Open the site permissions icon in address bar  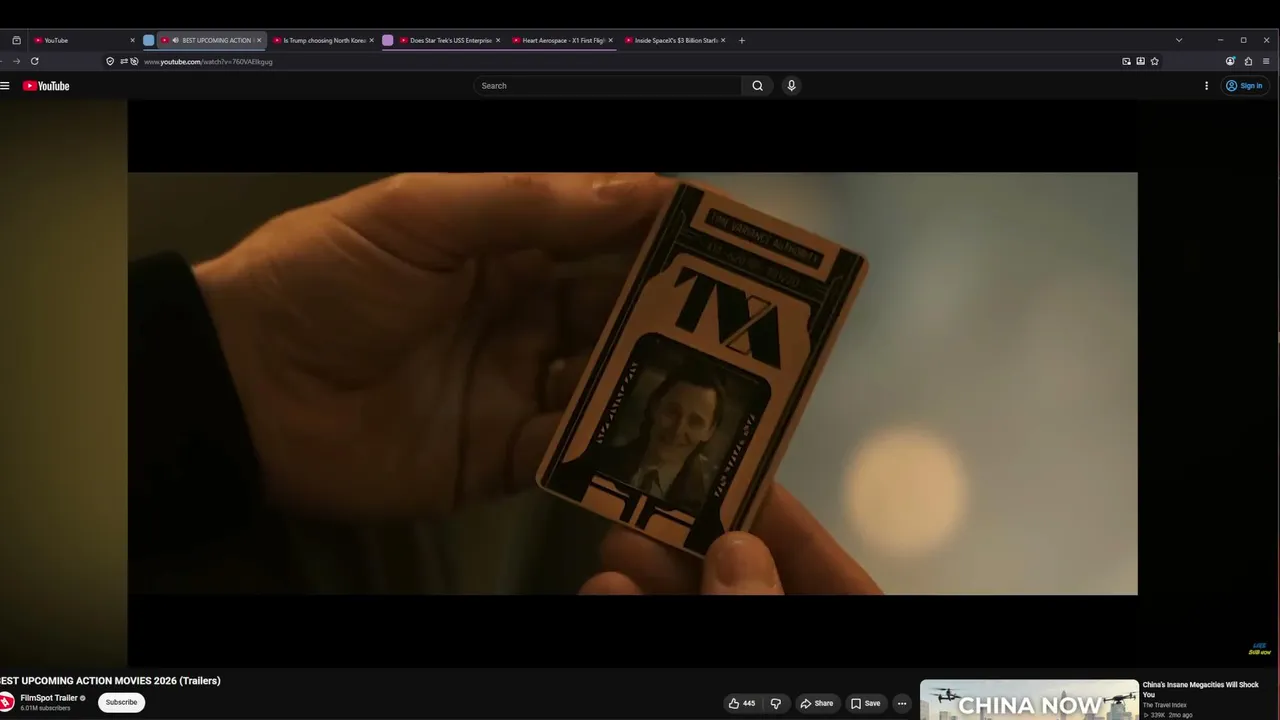[x=124, y=61]
